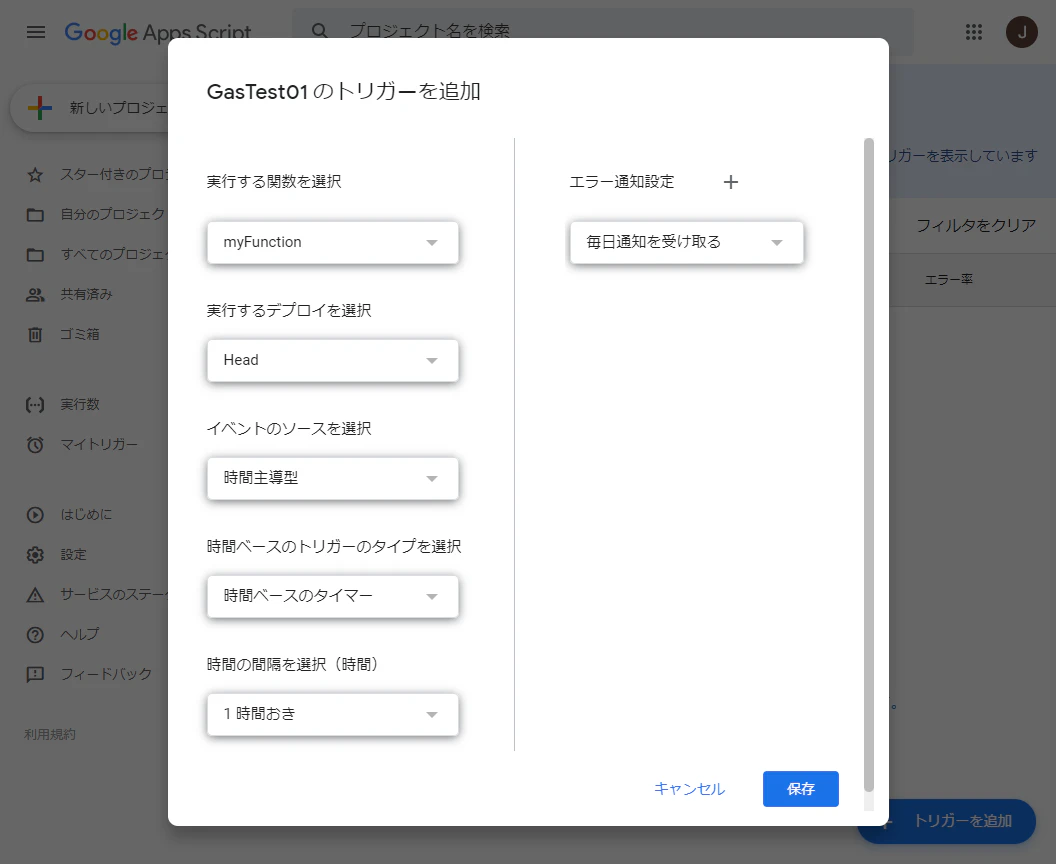
Task: Click the colorful plus icon for new project
Action: (40, 108)
